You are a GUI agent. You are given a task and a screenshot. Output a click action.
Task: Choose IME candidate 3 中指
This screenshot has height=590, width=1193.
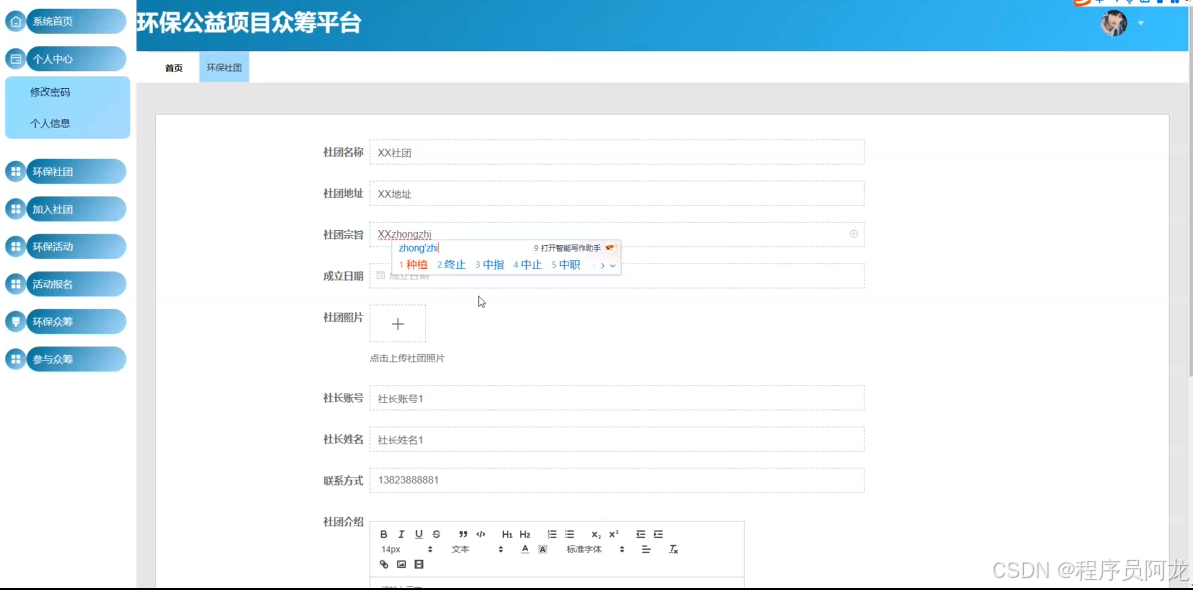pyautogui.click(x=489, y=265)
